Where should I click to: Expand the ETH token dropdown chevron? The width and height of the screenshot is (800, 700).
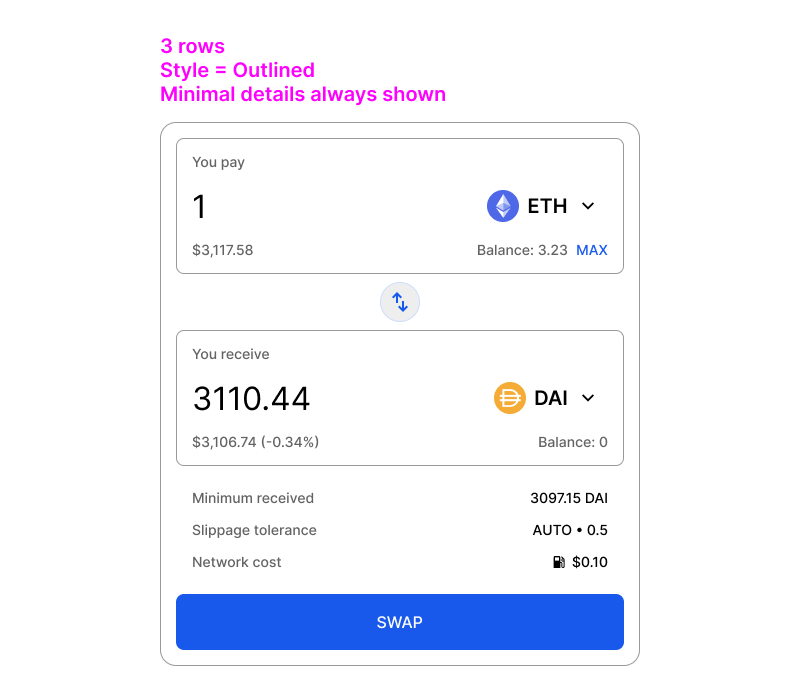pos(588,206)
